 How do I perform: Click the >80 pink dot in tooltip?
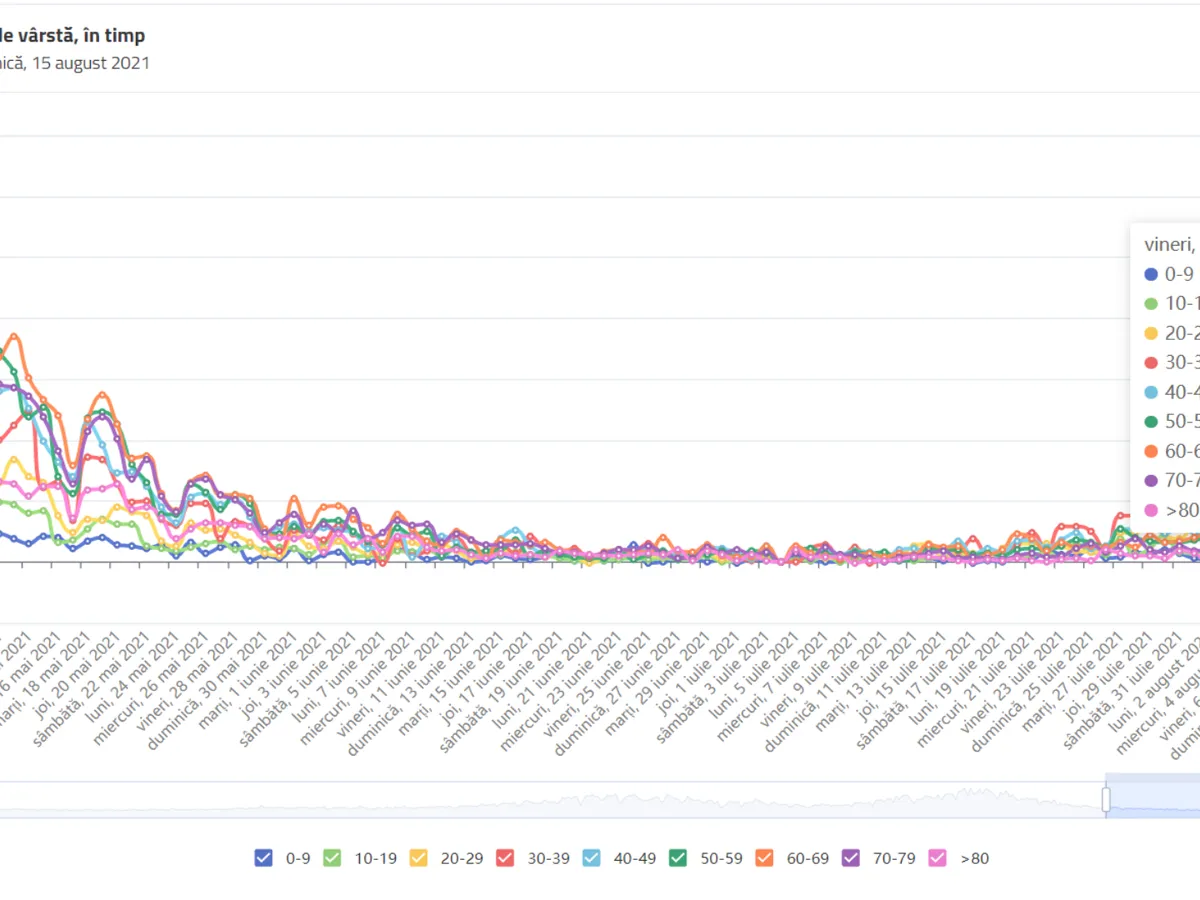pos(1151,510)
